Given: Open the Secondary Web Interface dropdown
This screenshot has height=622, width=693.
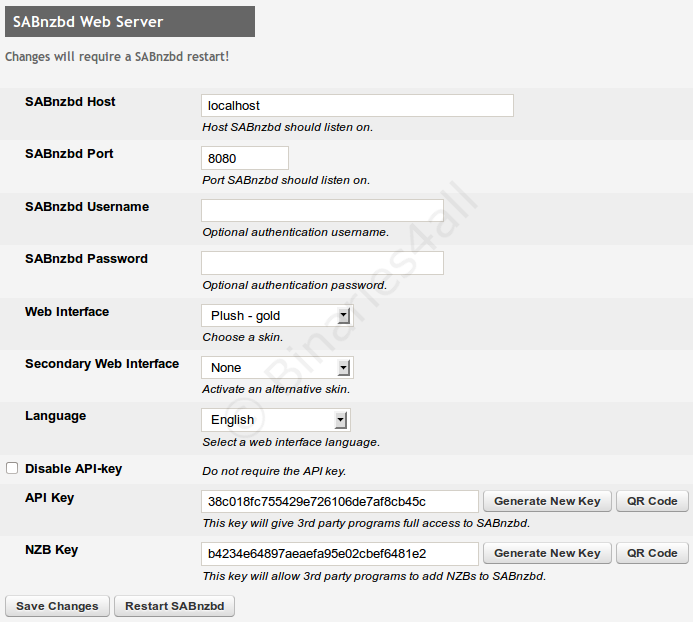Looking at the screenshot, I should coord(277,367).
